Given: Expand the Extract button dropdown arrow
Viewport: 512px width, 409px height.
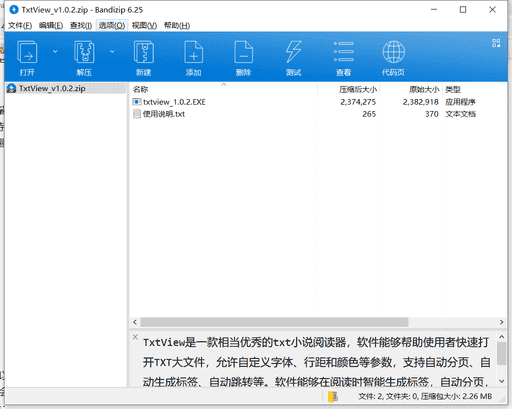Looking at the screenshot, I should [112, 51].
